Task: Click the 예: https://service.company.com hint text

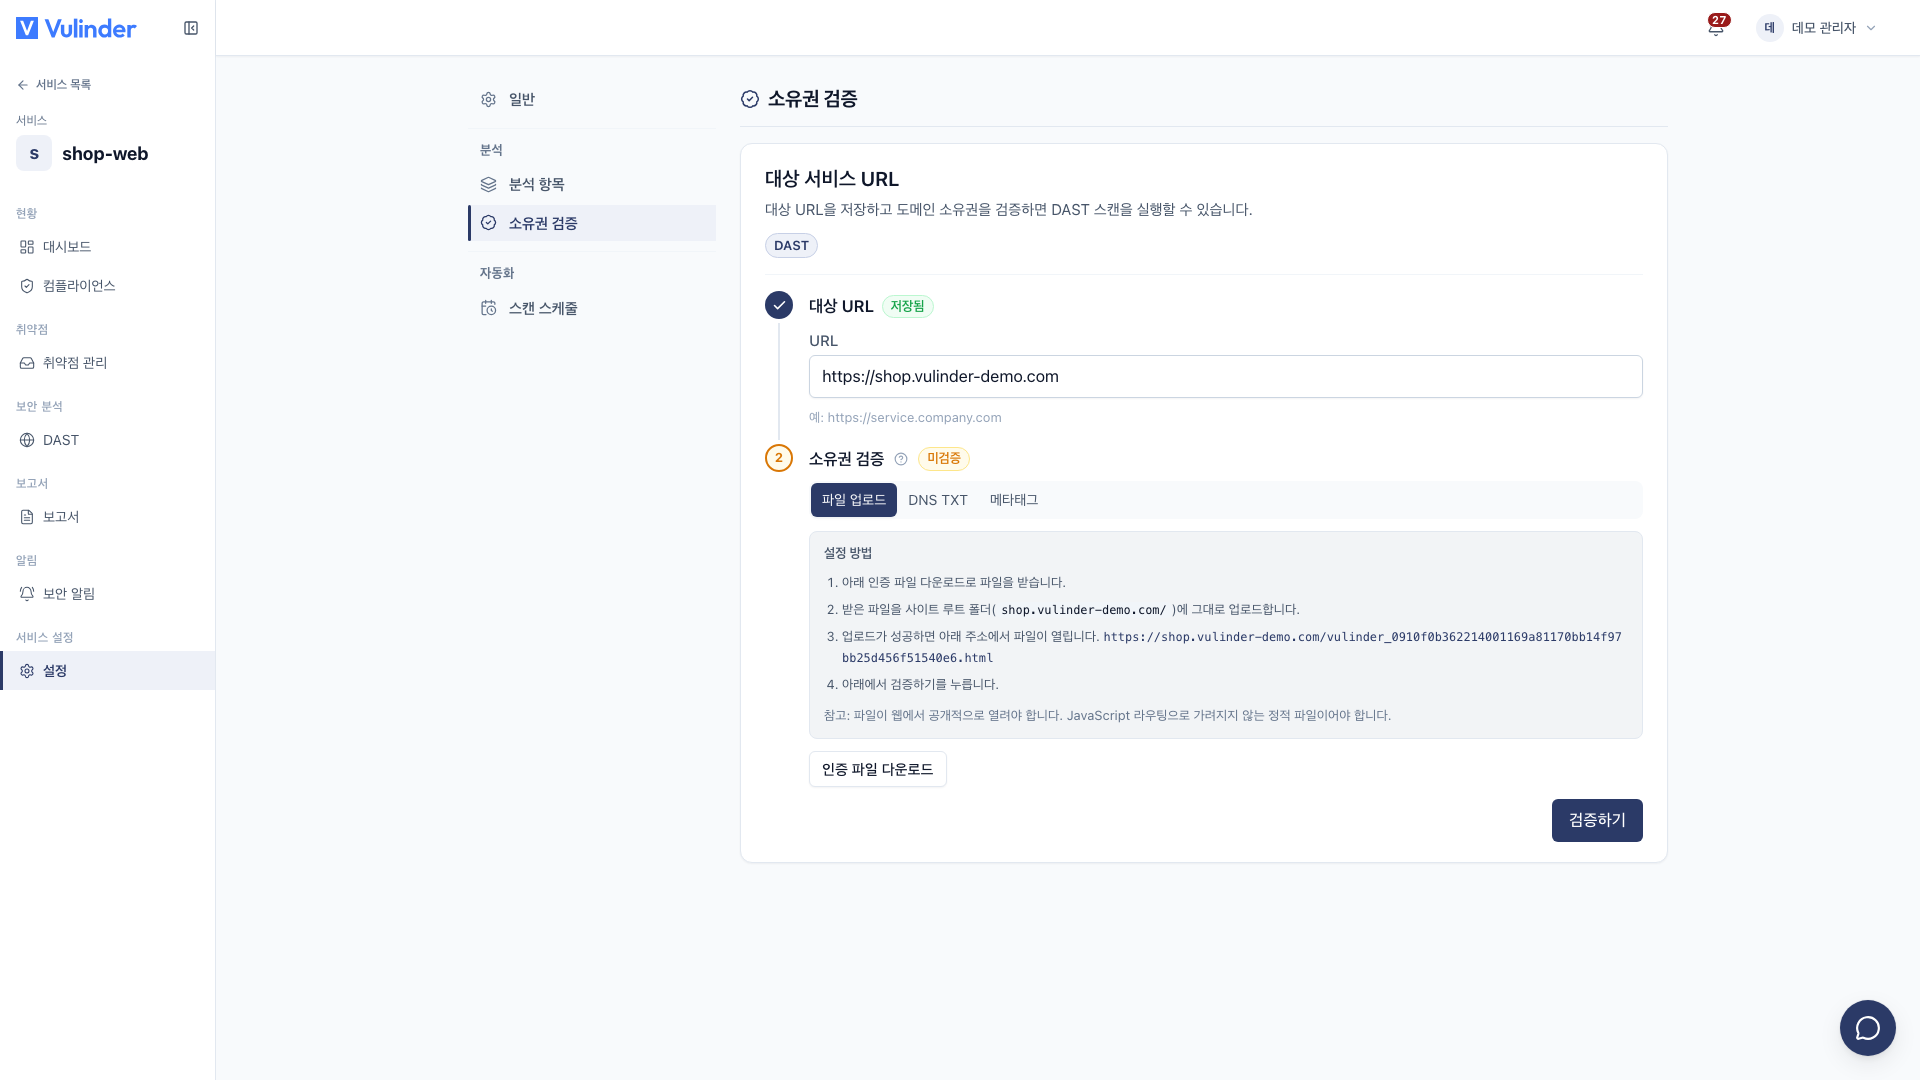Action: pos(905,418)
